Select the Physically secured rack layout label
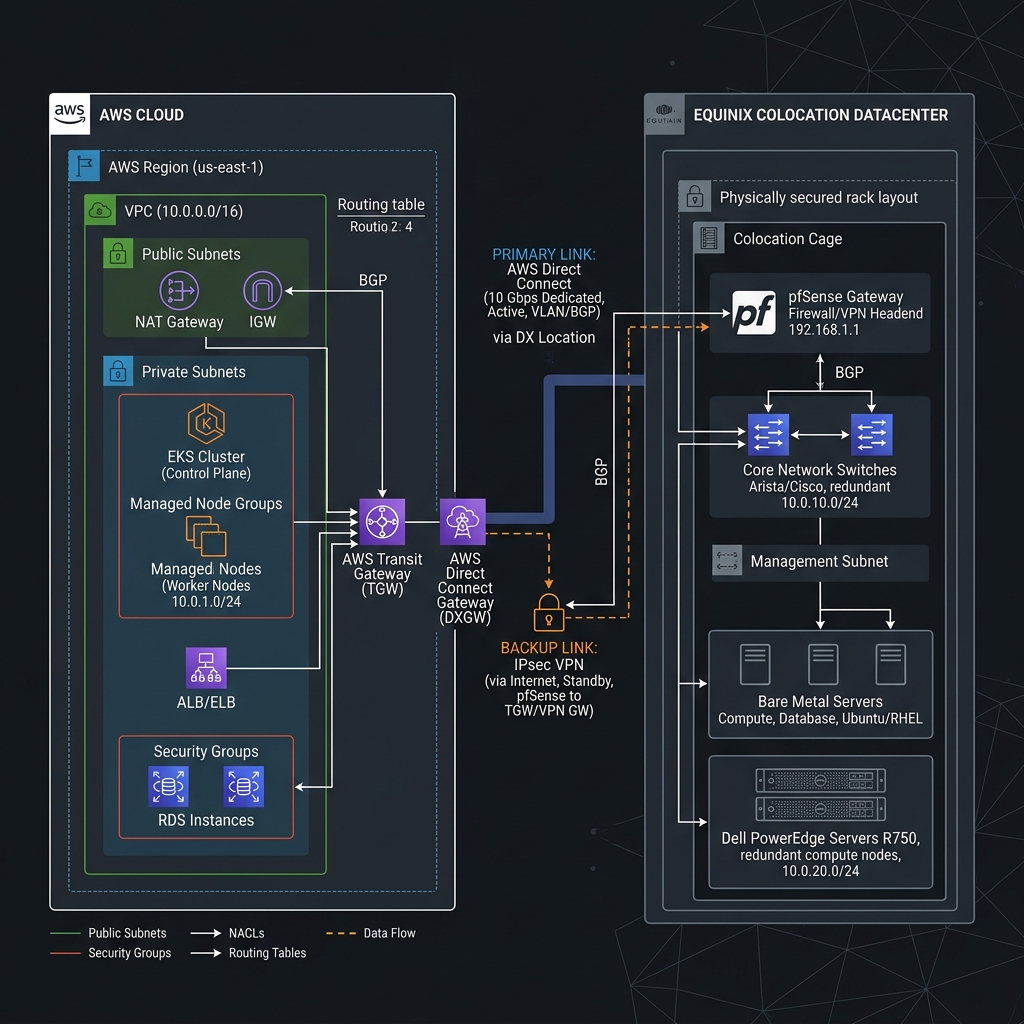 (819, 197)
